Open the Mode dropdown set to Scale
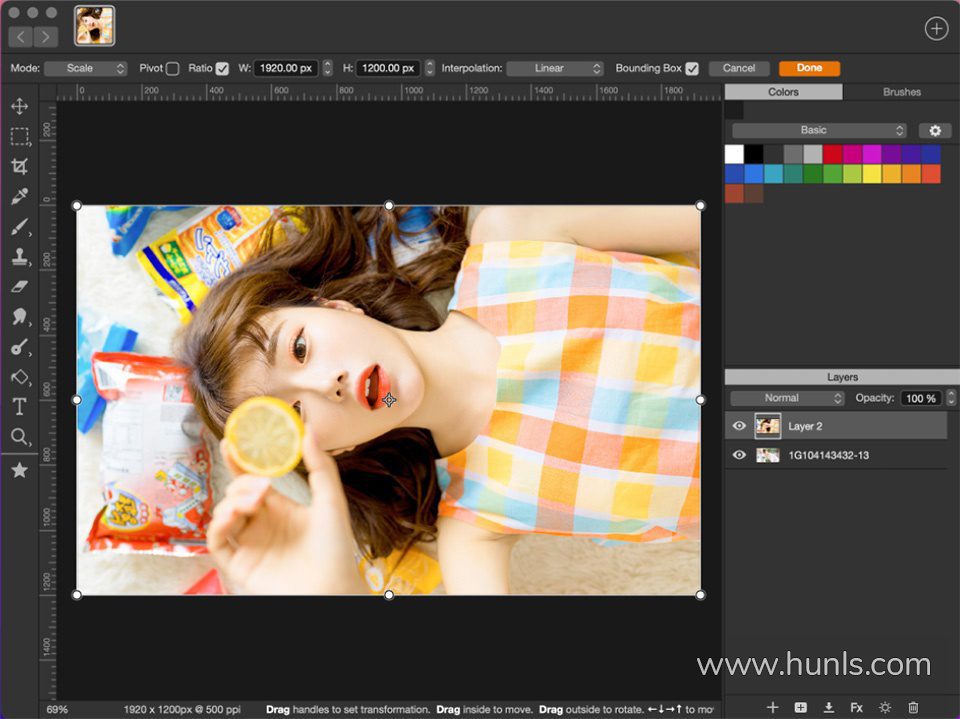960x719 pixels. (x=90, y=68)
